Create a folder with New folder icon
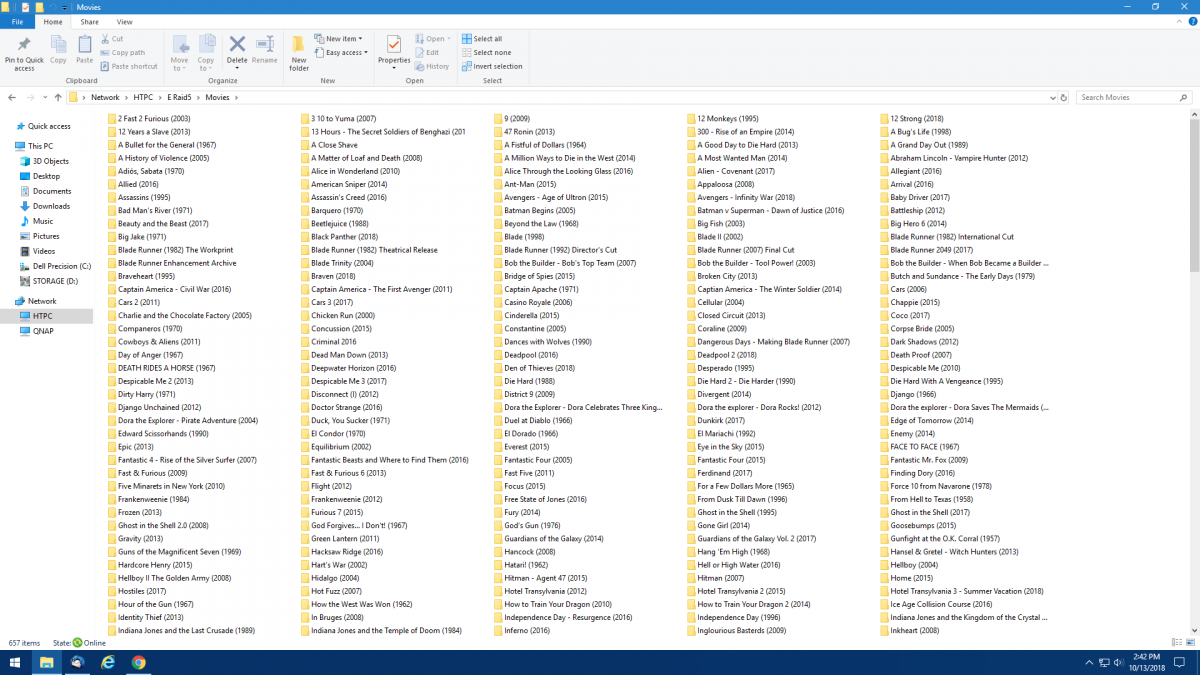The width and height of the screenshot is (1200, 675). (299, 52)
